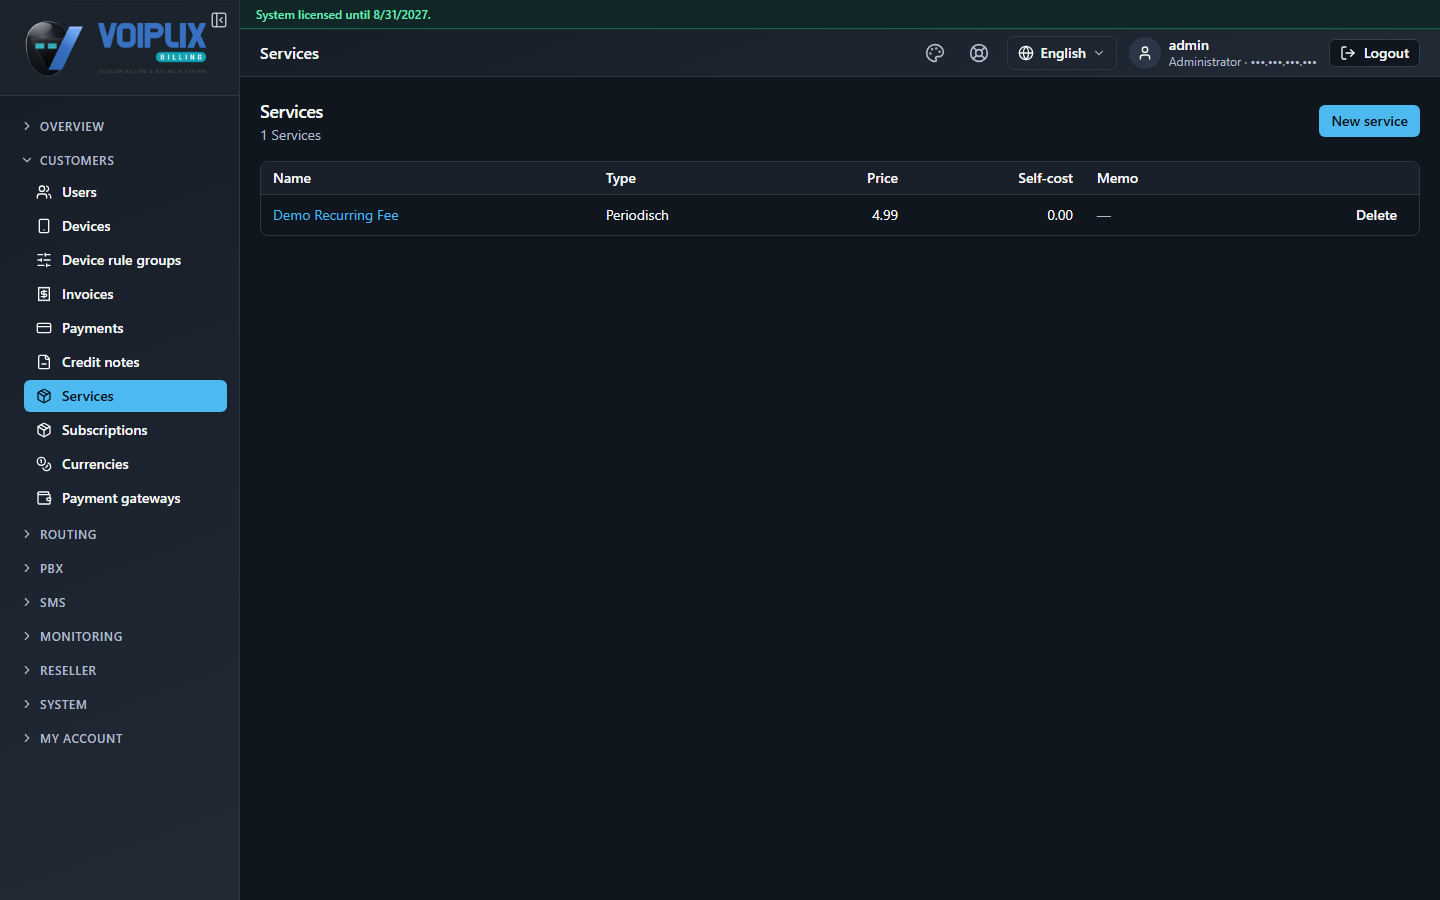Open Device rule groups
The image size is (1440, 900).
pos(125,260)
